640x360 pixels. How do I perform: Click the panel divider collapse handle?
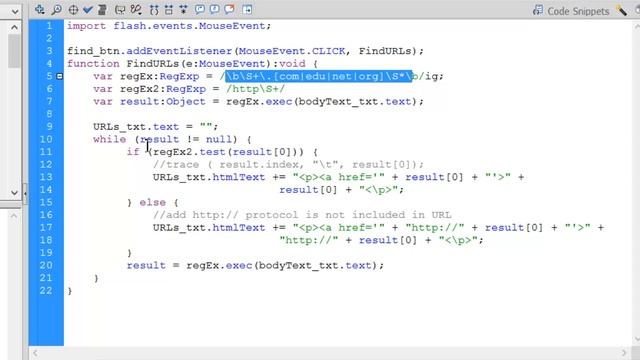point(25,193)
